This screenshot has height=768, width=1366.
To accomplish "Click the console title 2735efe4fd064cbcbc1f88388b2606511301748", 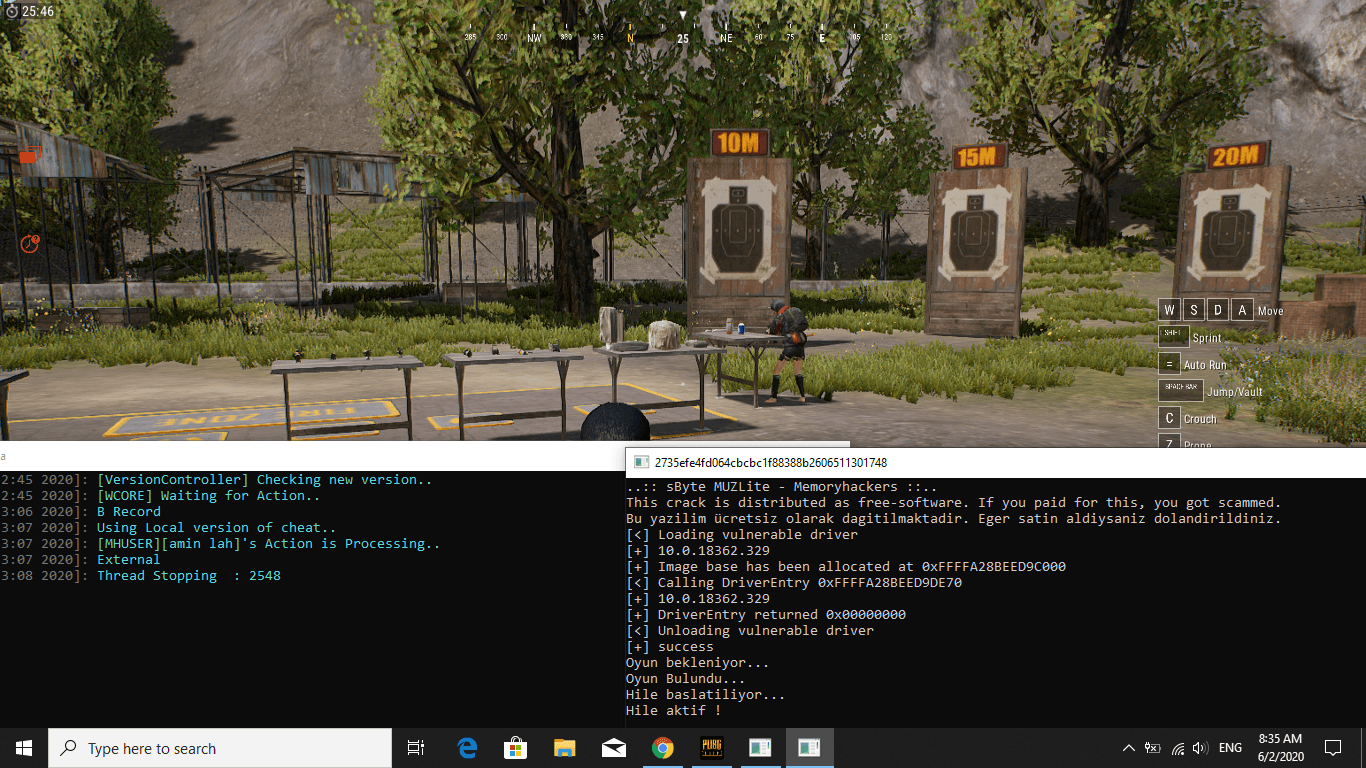I will click(x=770, y=463).
